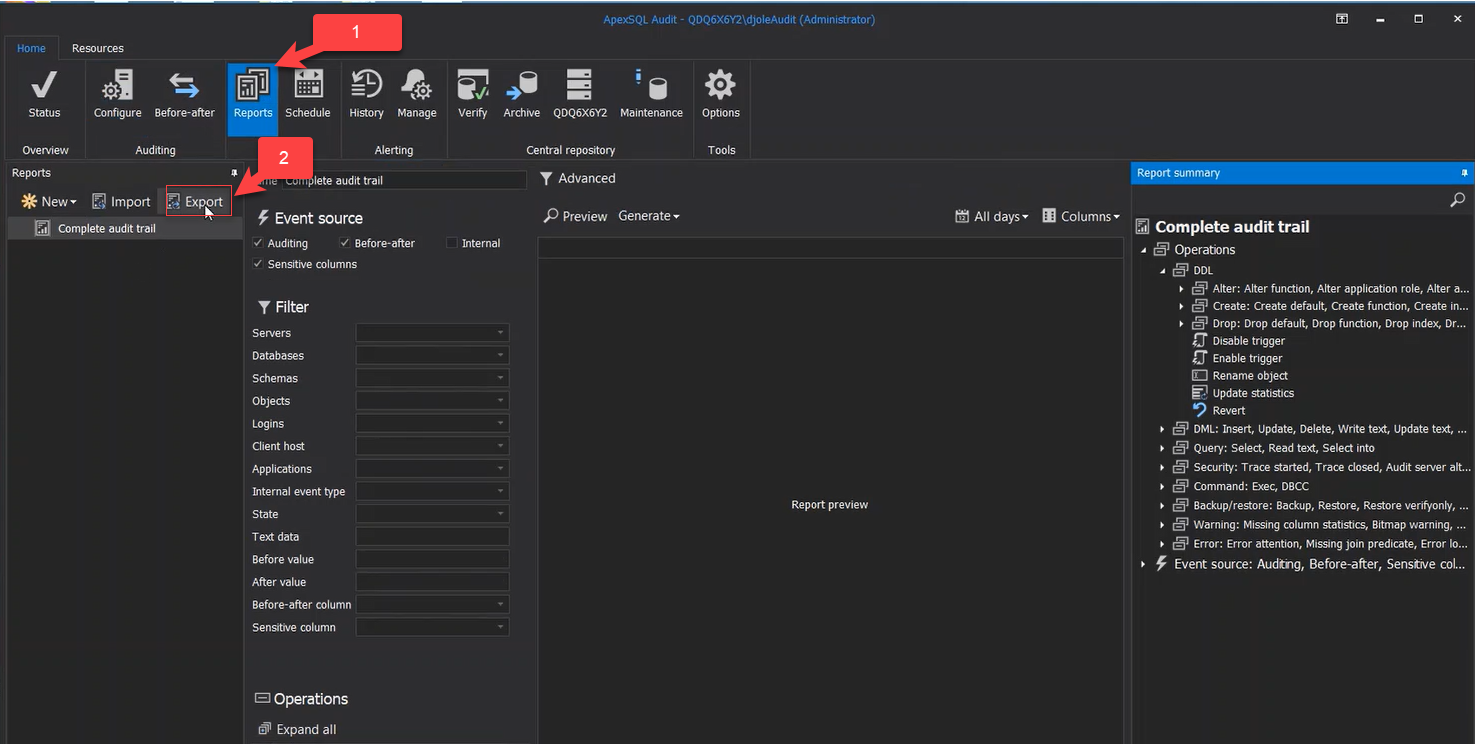Run central repository Verify
1475x745 pixels.
472,95
